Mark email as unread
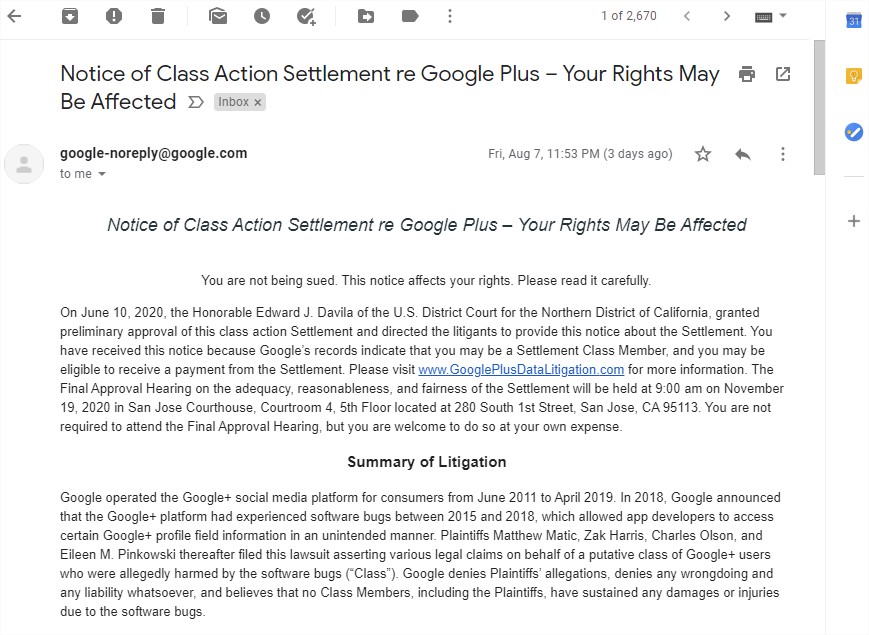The width and height of the screenshot is (869, 635). point(218,16)
